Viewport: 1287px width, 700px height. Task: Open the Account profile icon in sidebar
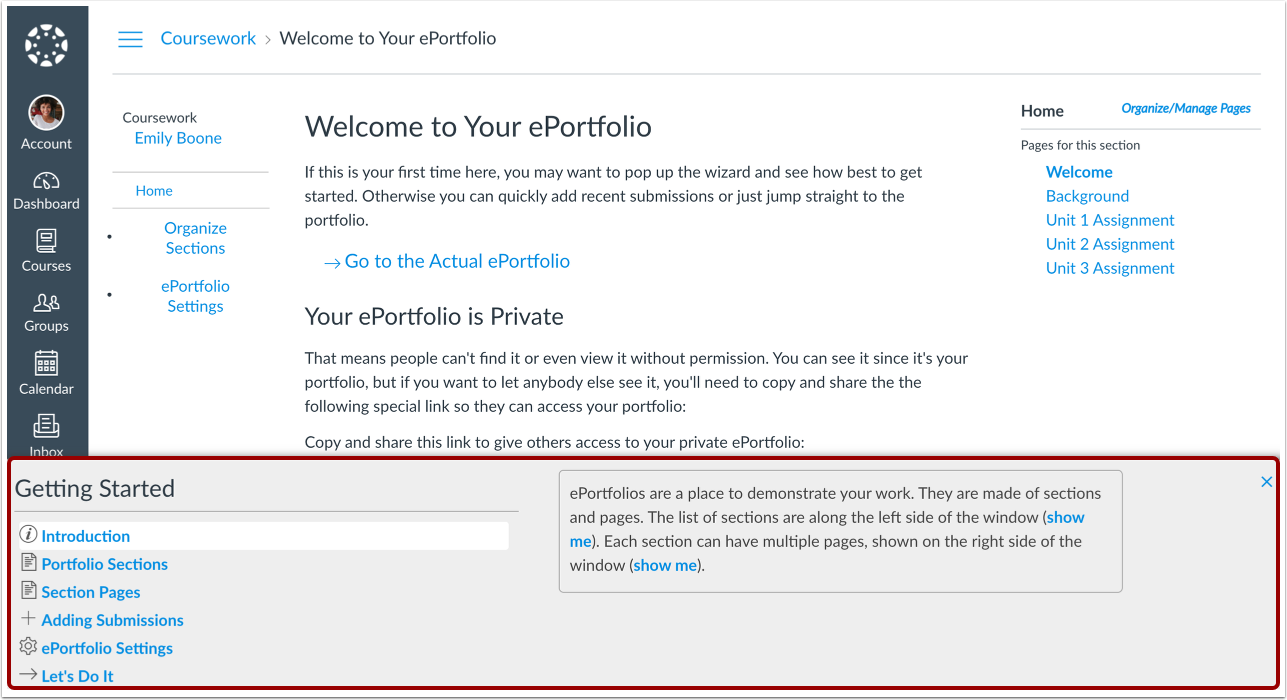(46, 110)
